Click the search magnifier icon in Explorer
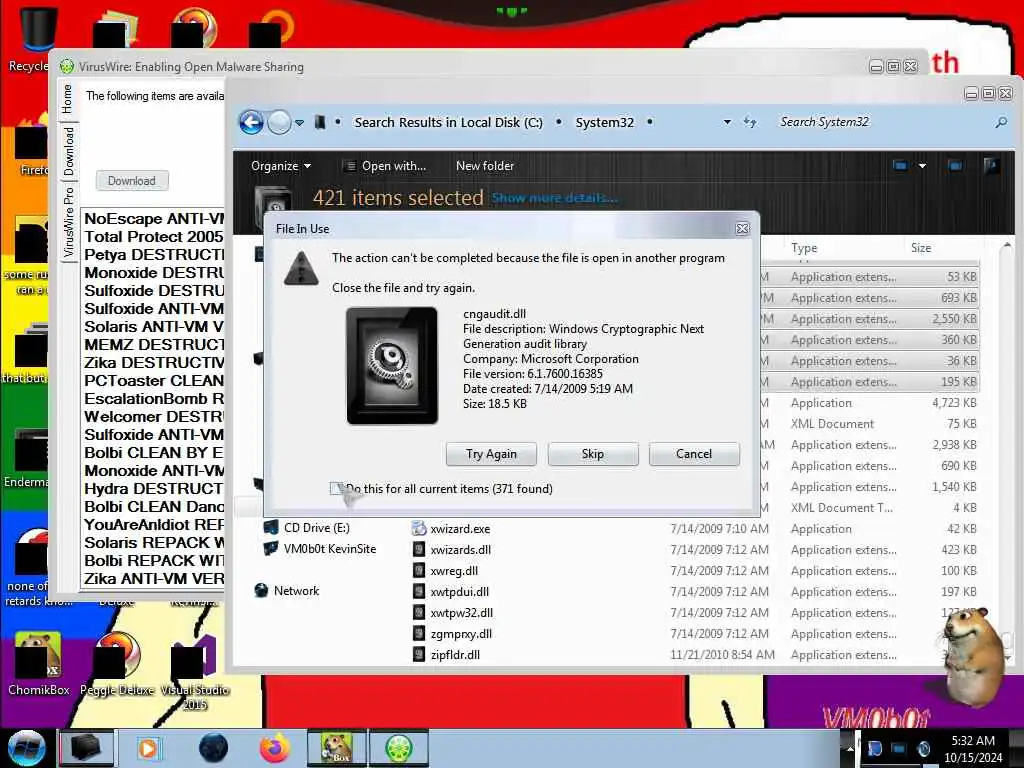This screenshot has width=1024, height=768. 1000,122
